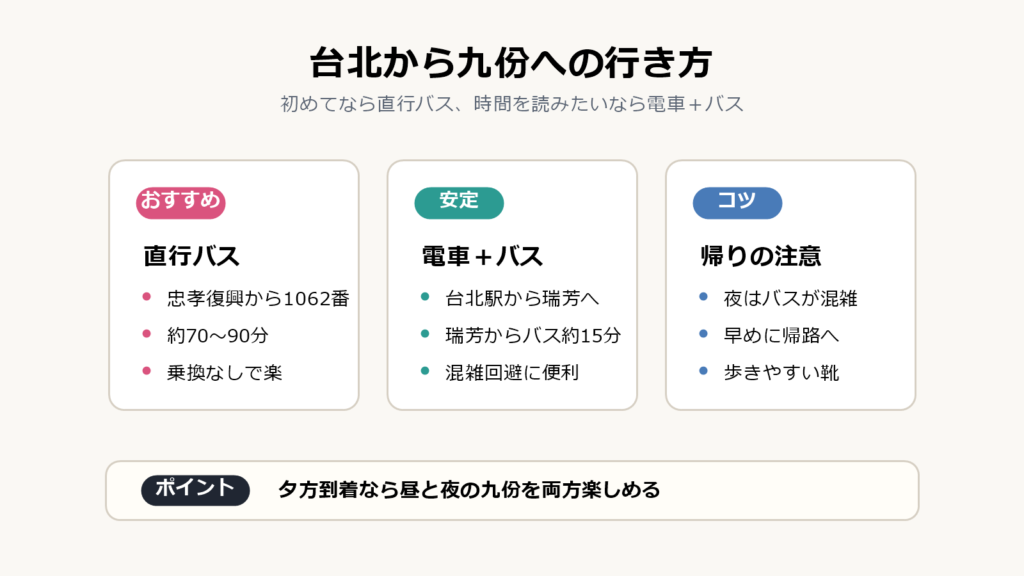Click the blue コツ badge
1024x576 pixels.
click(x=737, y=202)
